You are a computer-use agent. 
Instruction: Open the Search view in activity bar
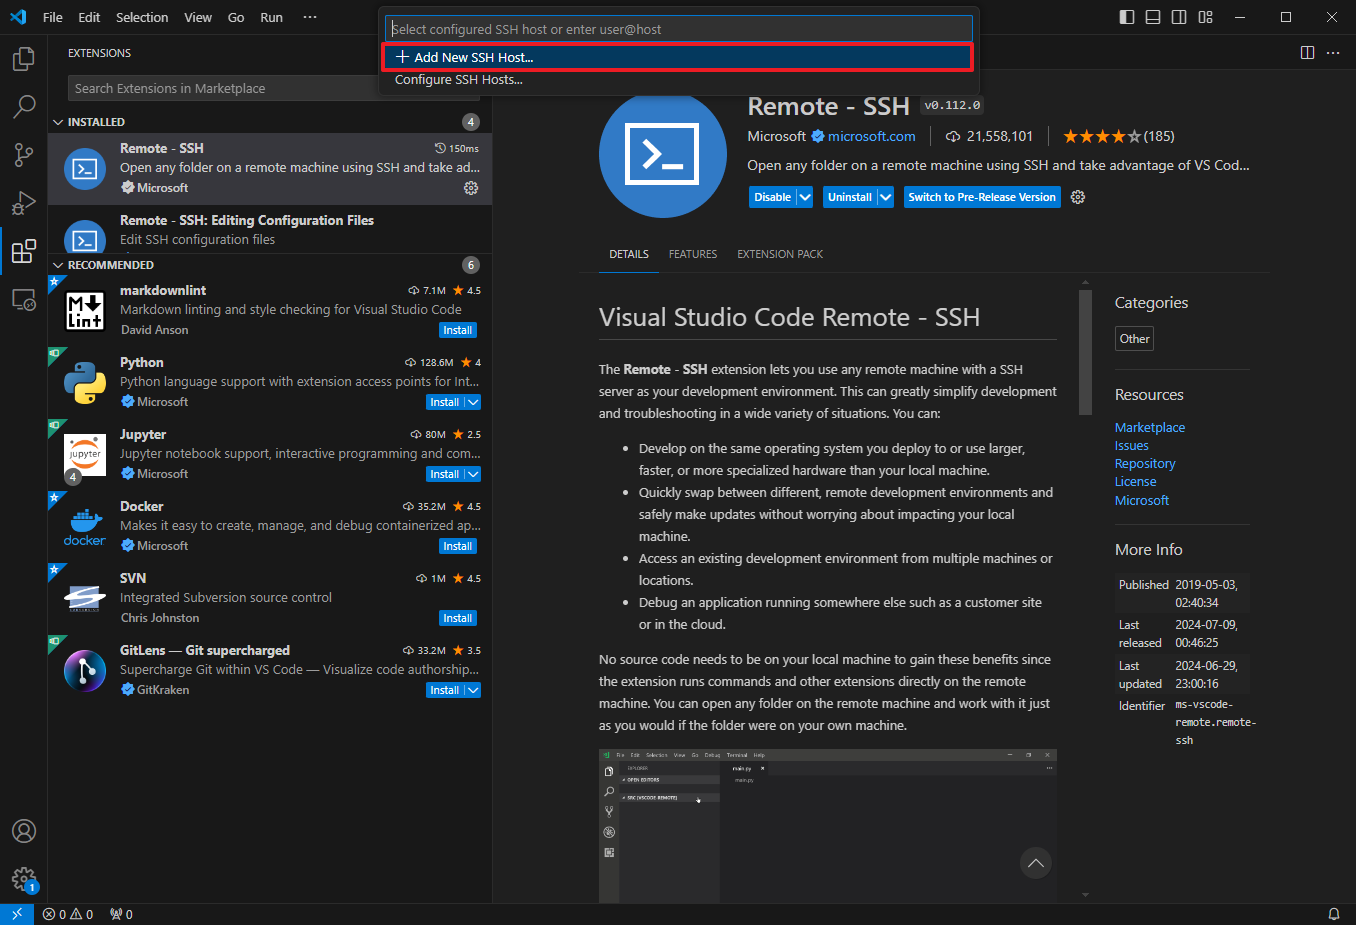[x=23, y=107]
